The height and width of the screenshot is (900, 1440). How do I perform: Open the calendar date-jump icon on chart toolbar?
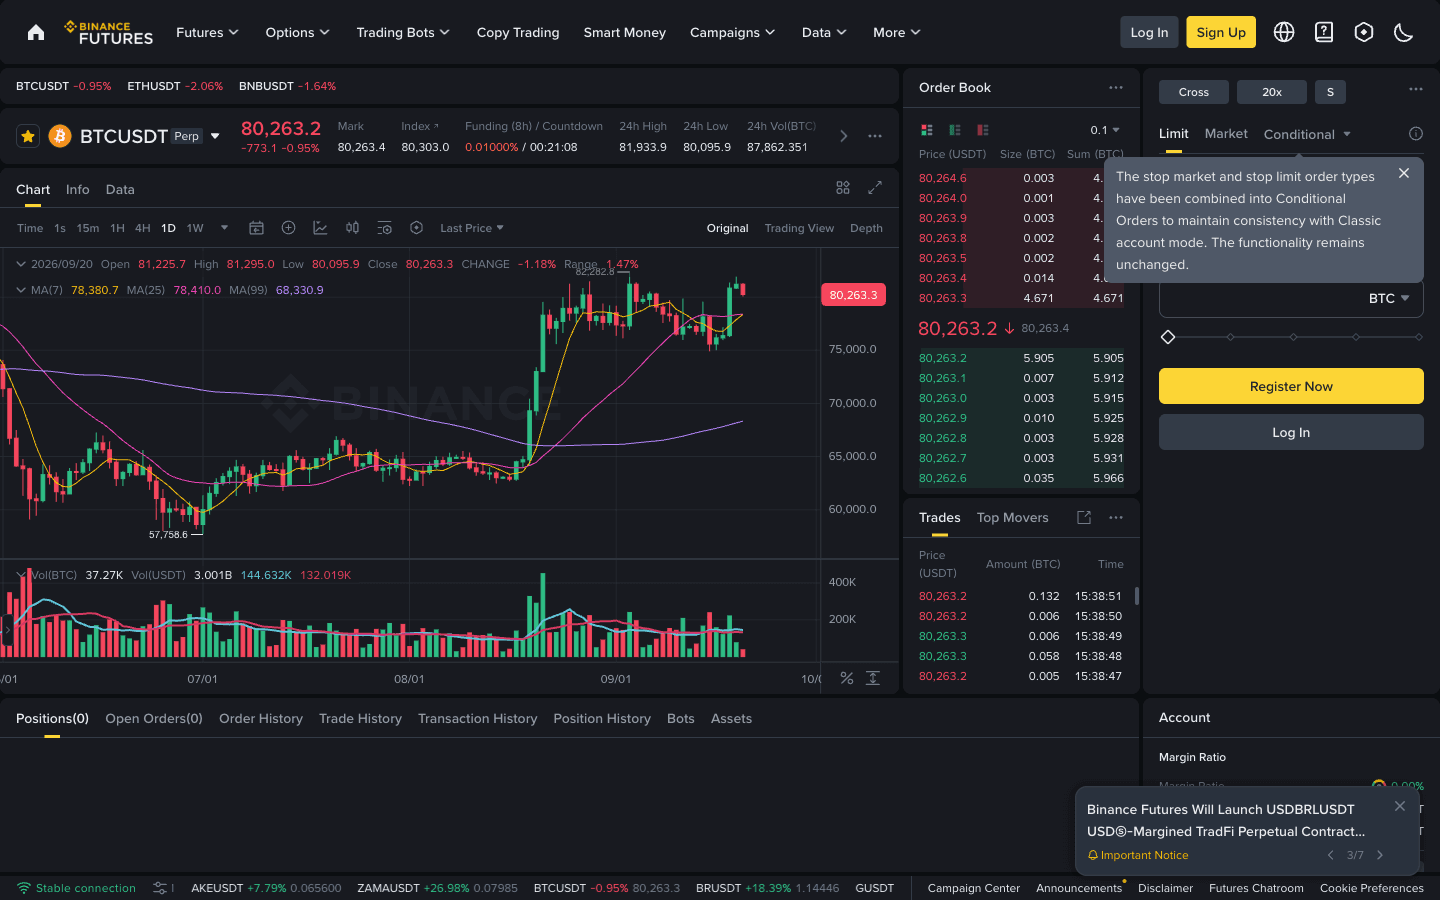256,228
